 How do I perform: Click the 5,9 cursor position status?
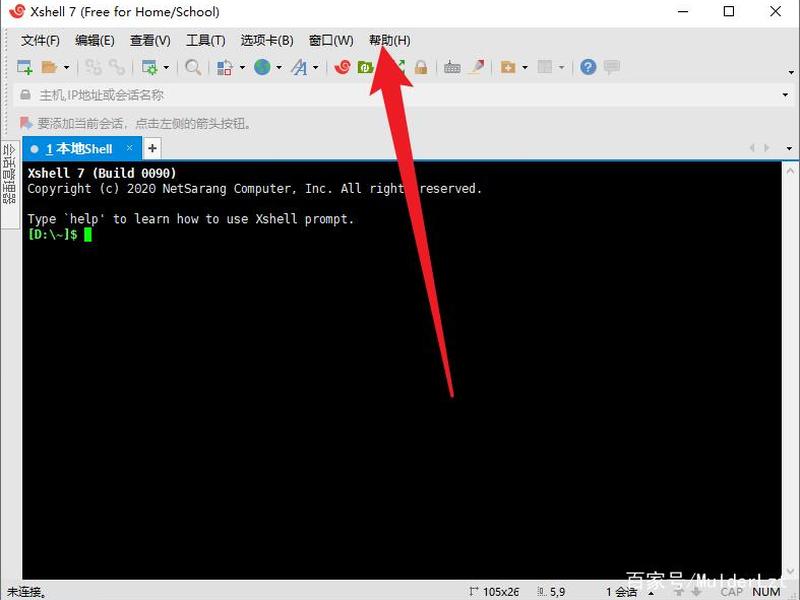tap(552, 592)
